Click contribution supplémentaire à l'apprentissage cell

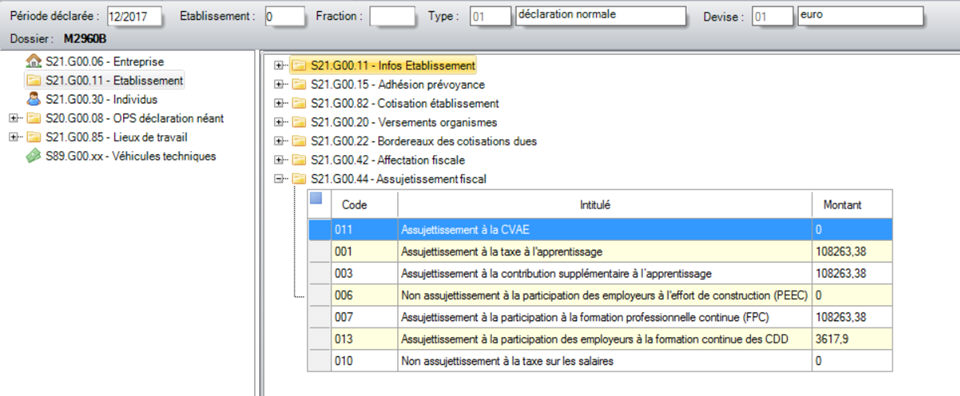(605, 273)
